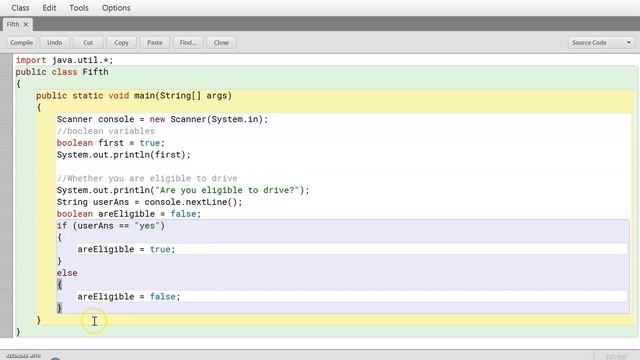Click the '//Whether you are eligible to drive' comment
Screen dimensions: 640x360
click(147, 178)
